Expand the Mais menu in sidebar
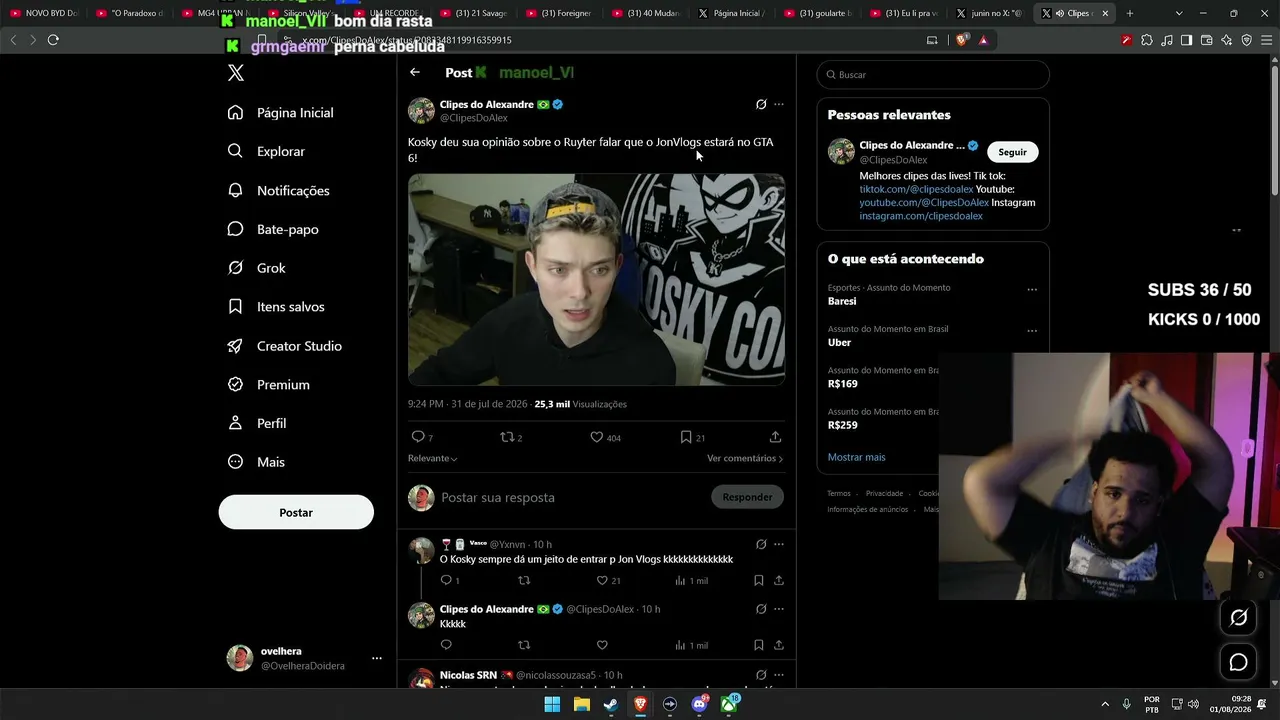1280x720 pixels. (x=256, y=462)
